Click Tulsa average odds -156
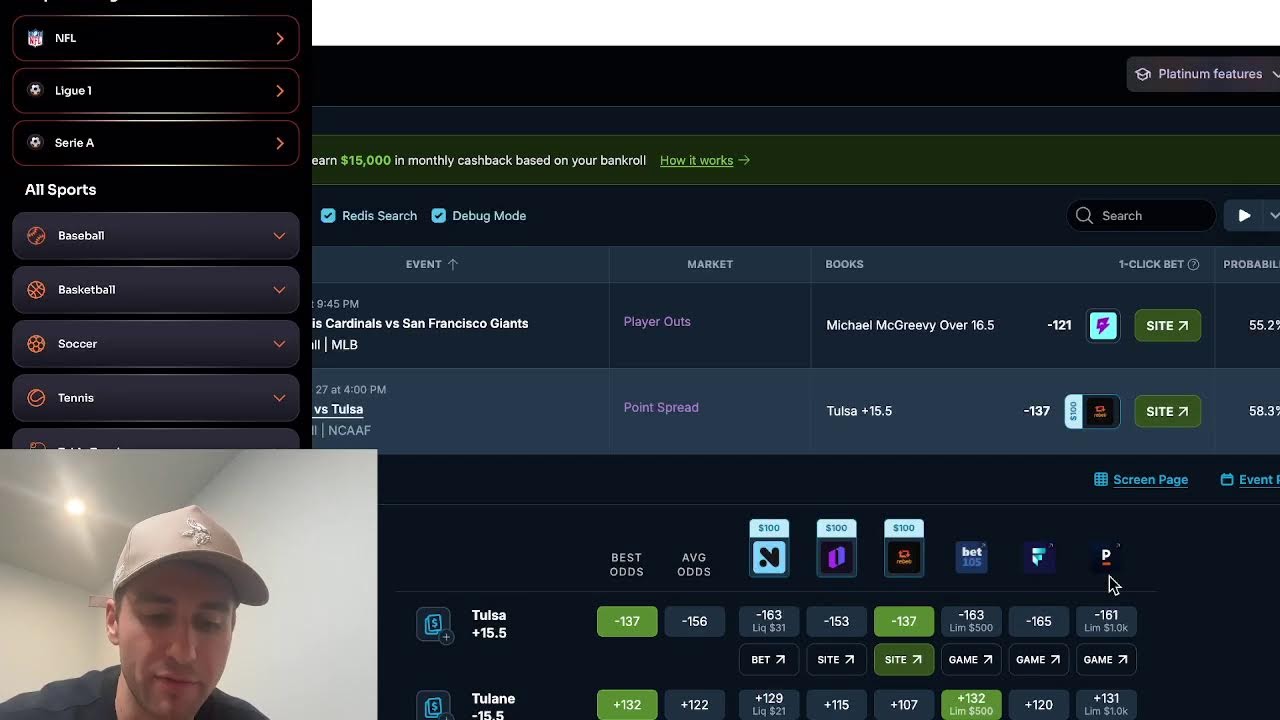Screen dimensions: 1280x720 (694, 621)
